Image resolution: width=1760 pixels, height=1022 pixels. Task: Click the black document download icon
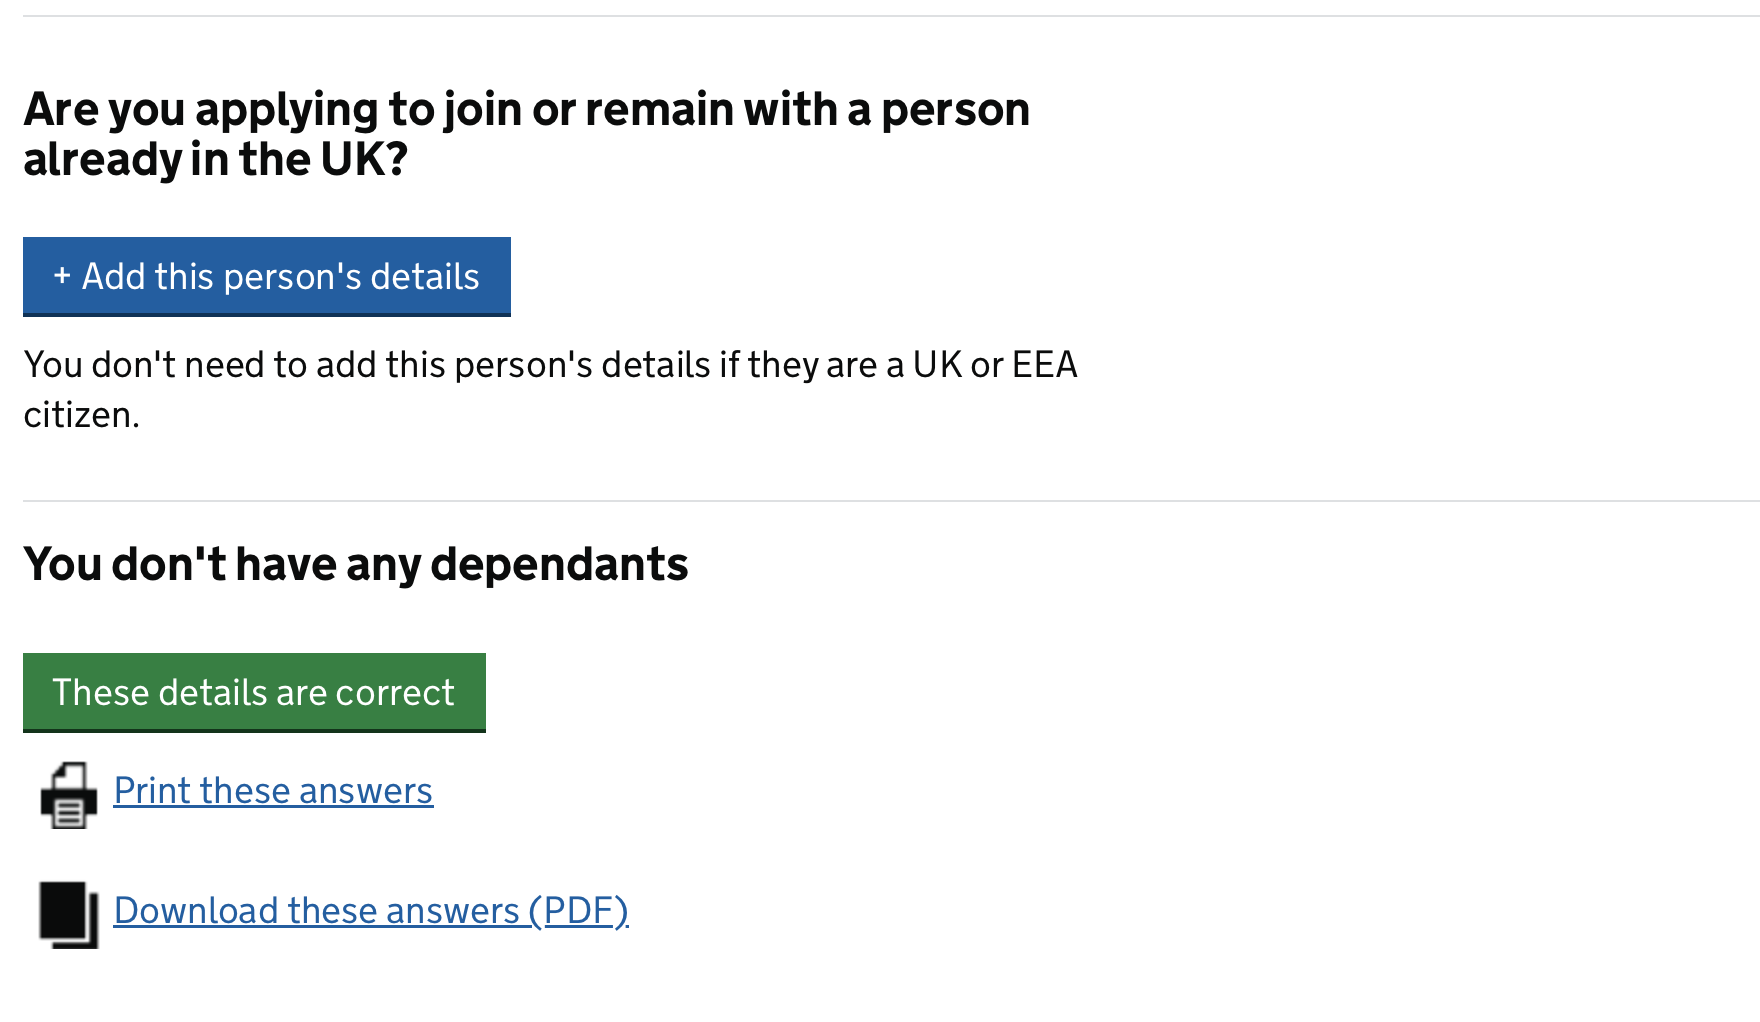click(x=68, y=914)
